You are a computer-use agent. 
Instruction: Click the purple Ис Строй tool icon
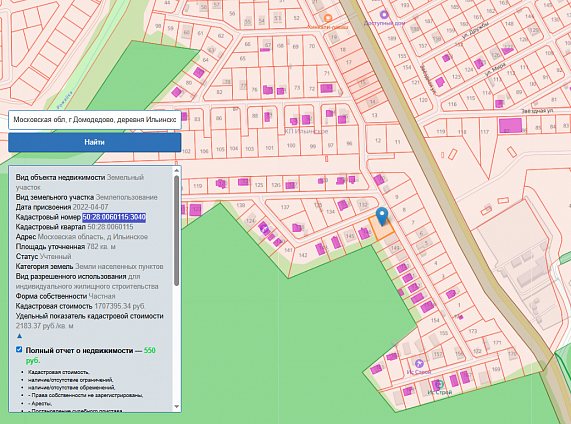(x=419, y=363)
